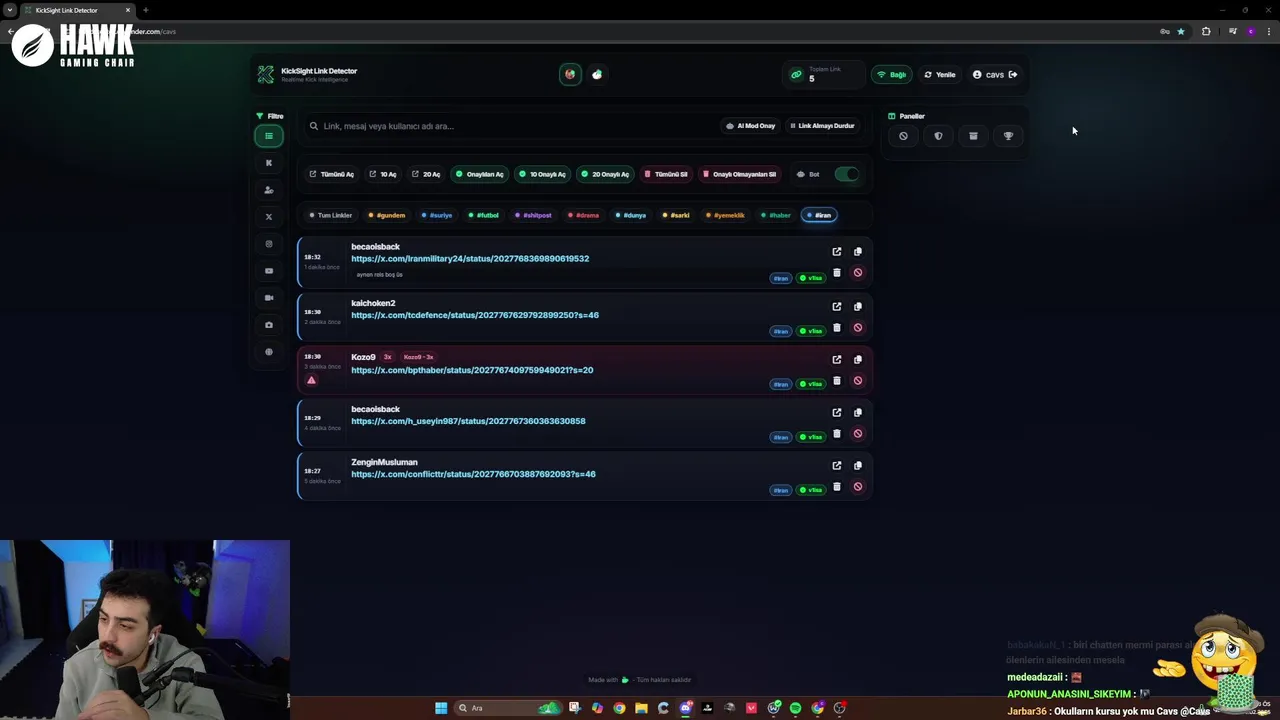Screen dimensions: 1280x720
Task: Click the 10 Aç button
Action: coord(383,174)
